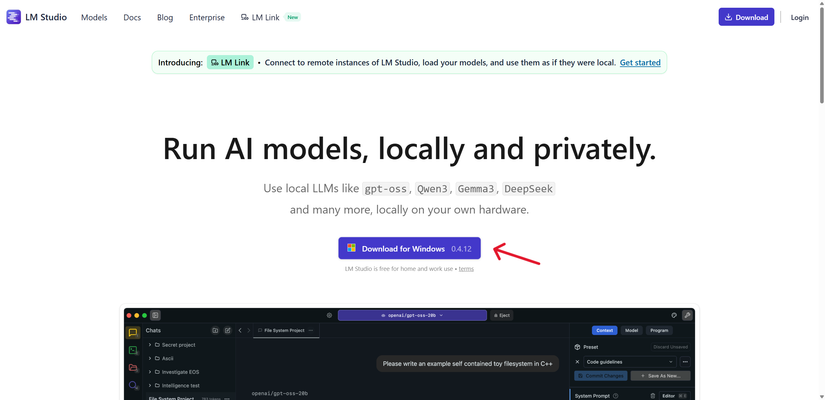This screenshot has width=825, height=400.
Task: Switch to the Model tab
Action: [631, 331]
